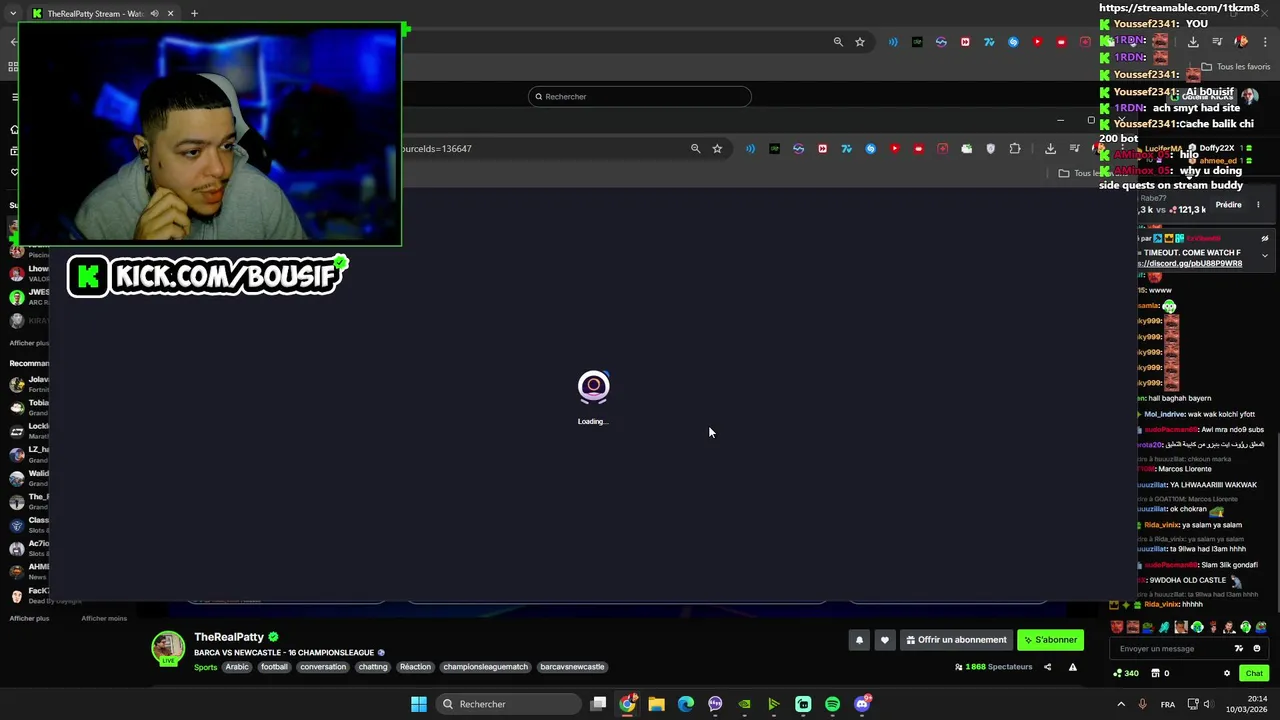Screen dimensions: 1280x720
Task: Open the three-dot menu beside Prédire
Action: [1258, 205]
